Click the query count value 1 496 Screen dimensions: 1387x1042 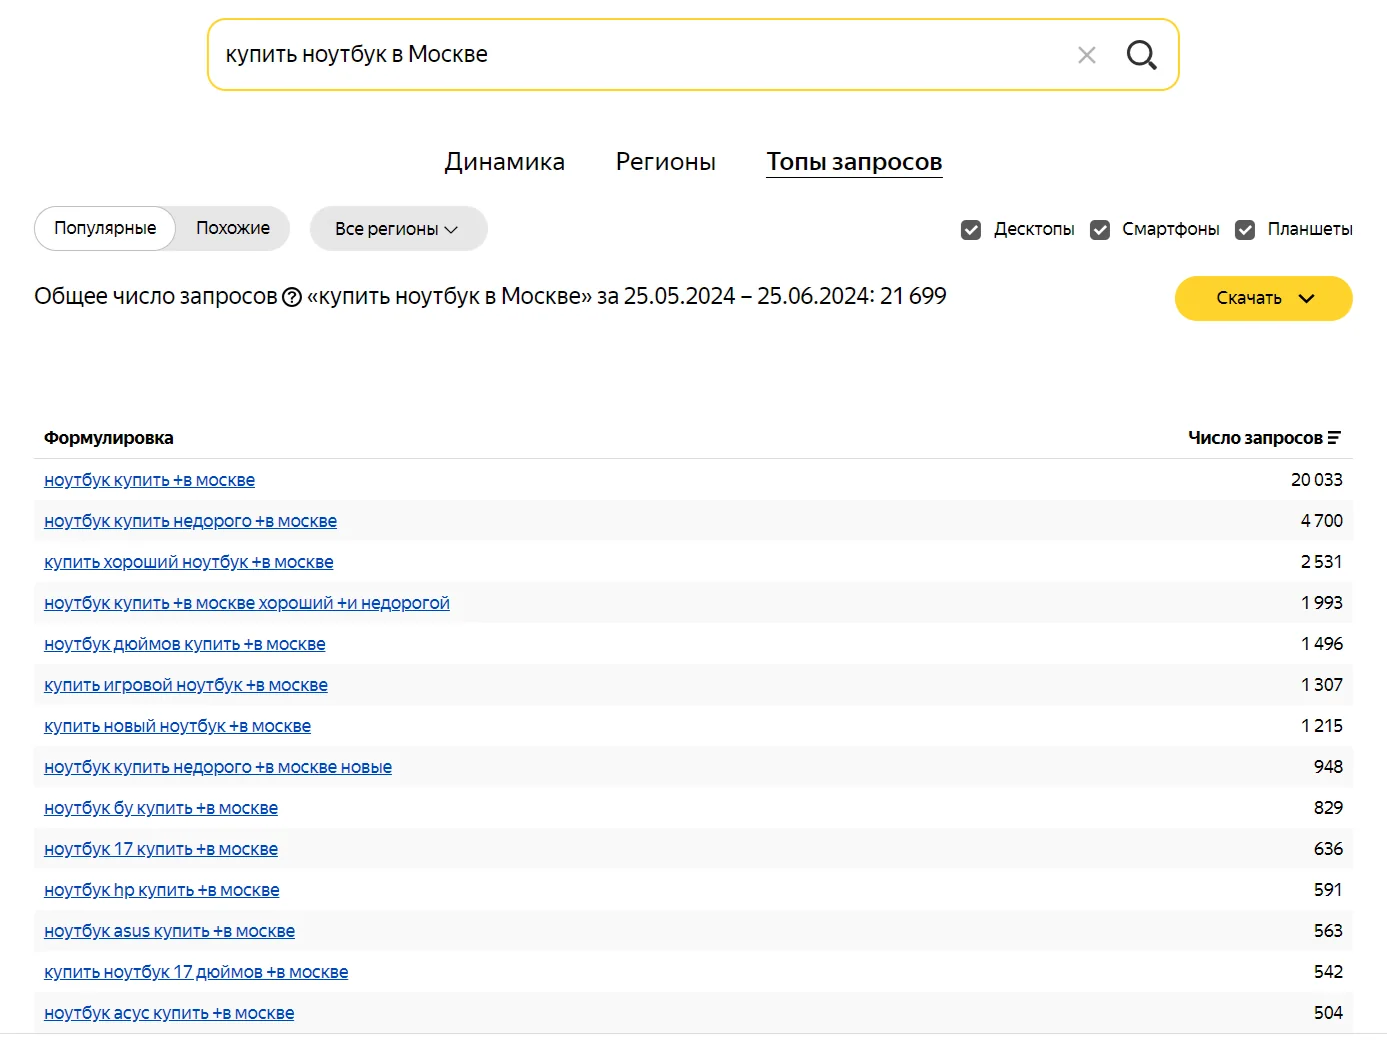coord(1321,644)
